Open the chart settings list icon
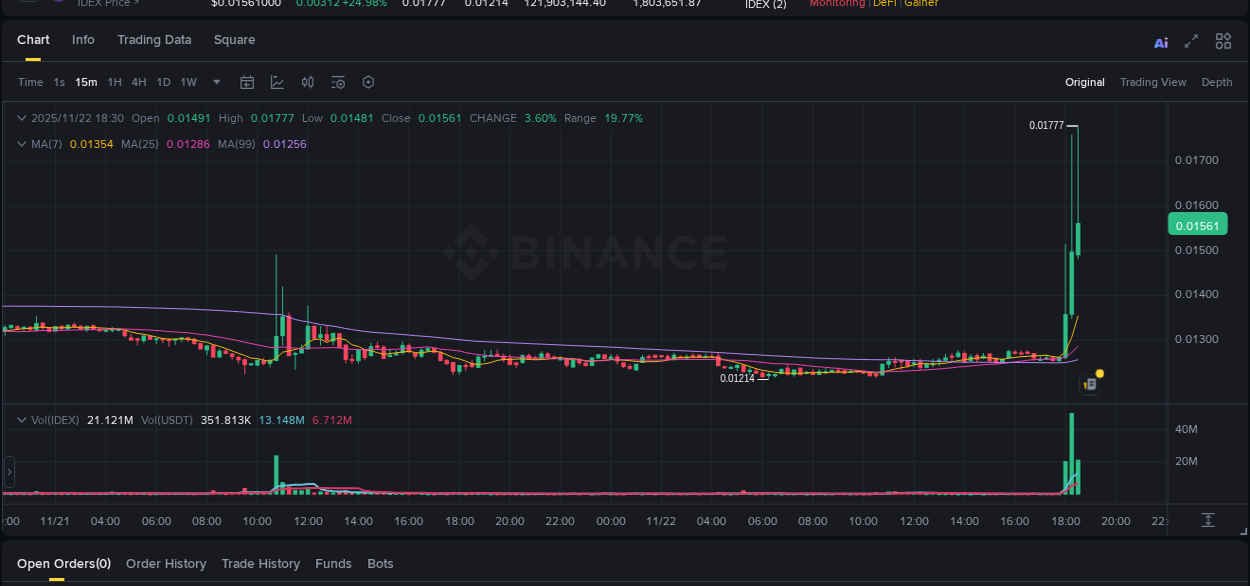1250x586 pixels. pos(338,82)
